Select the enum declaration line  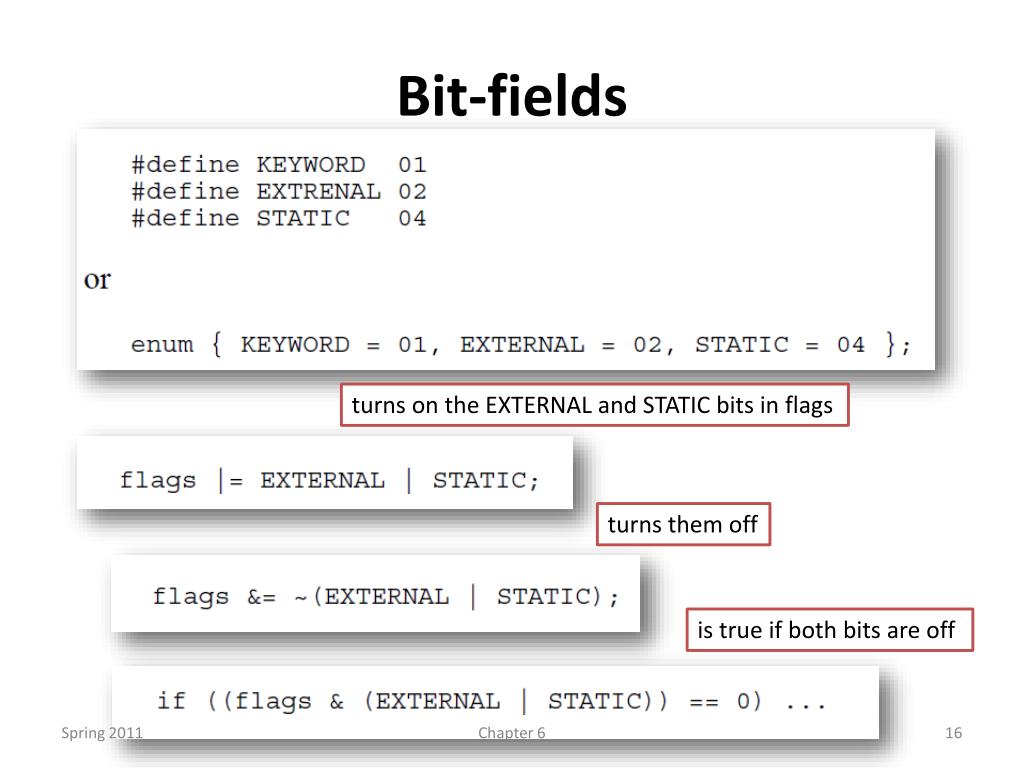click(520, 344)
